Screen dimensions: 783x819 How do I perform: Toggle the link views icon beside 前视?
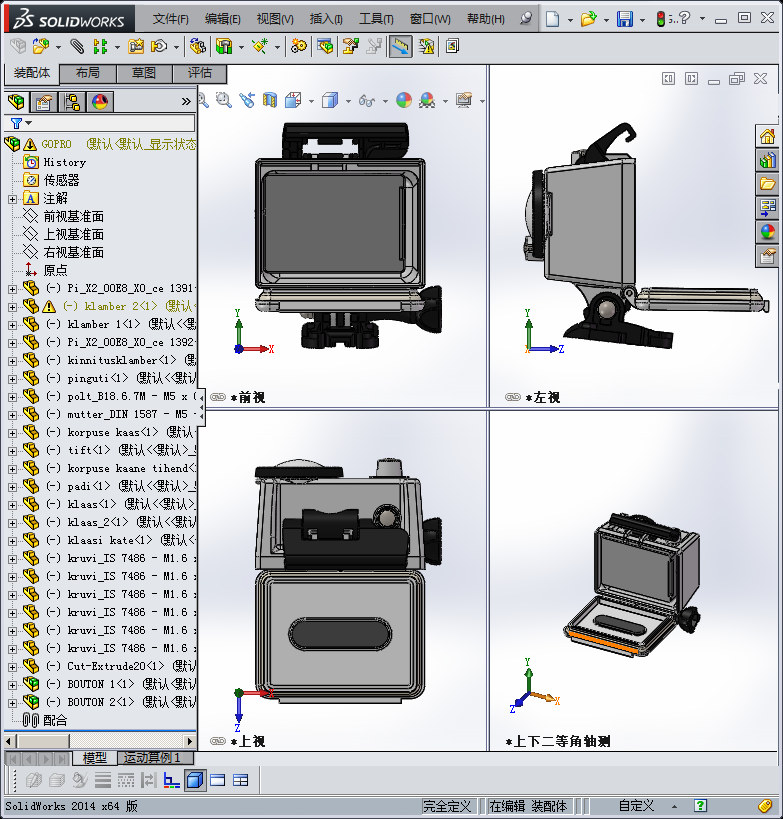click(217, 397)
